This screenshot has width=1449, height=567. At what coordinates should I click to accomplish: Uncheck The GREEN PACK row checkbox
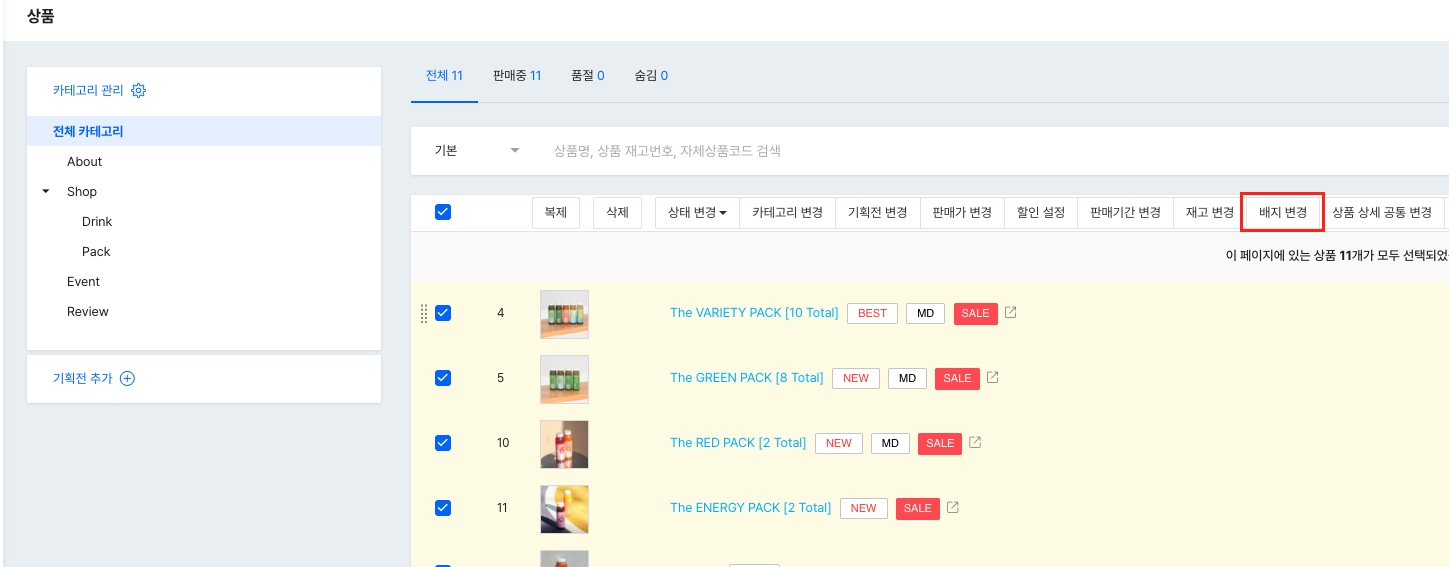point(443,378)
